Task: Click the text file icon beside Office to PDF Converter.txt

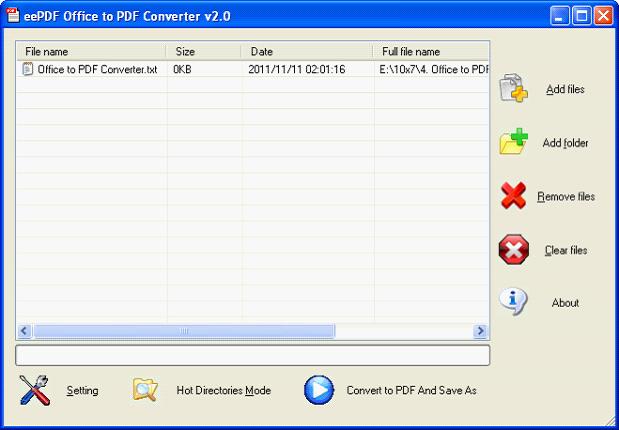Action: [x=28, y=69]
